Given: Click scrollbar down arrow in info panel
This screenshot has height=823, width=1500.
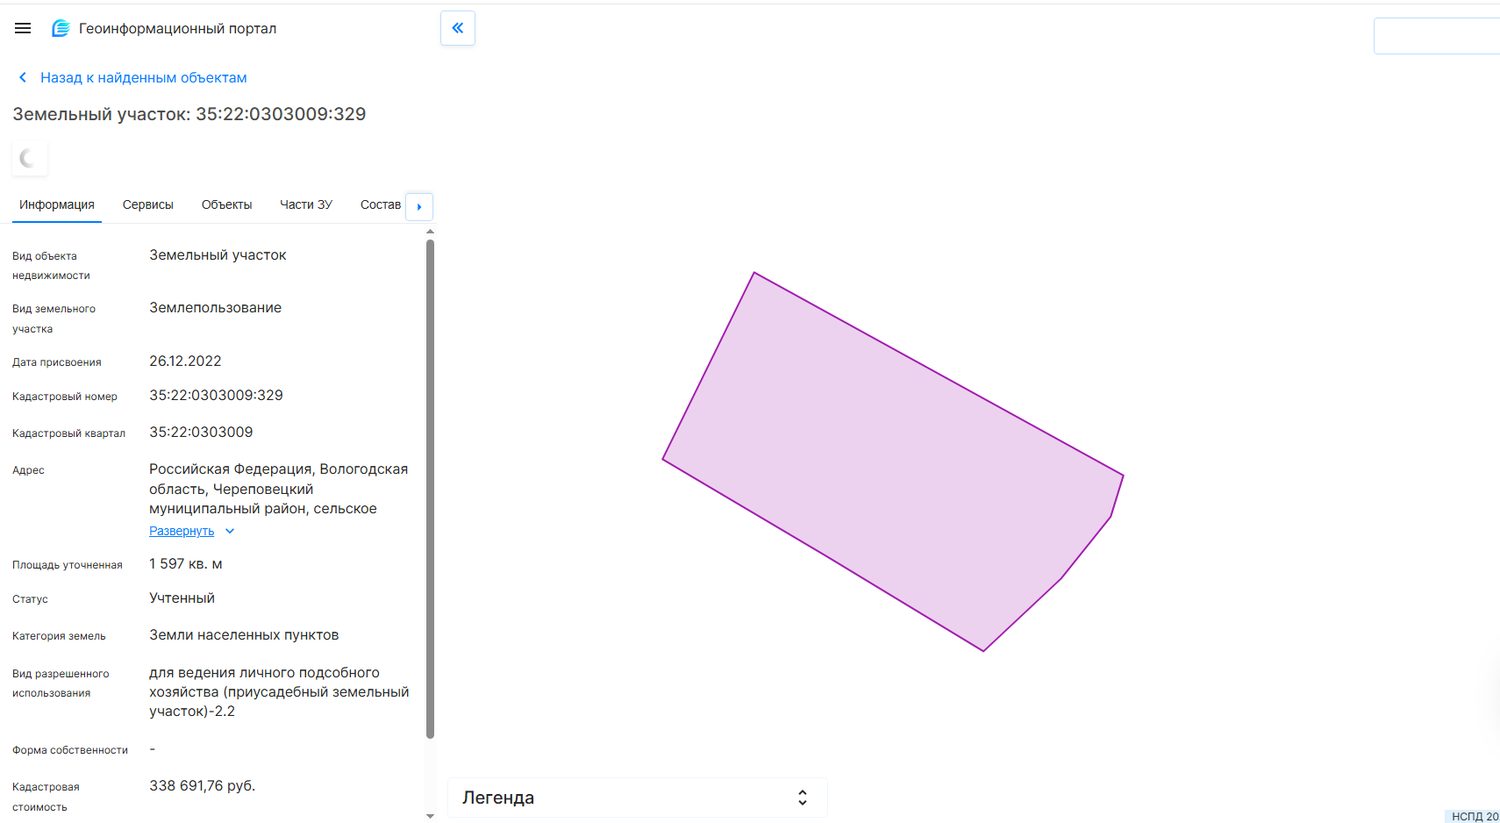Looking at the screenshot, I should pyautogui.click(x=430, y=816).
